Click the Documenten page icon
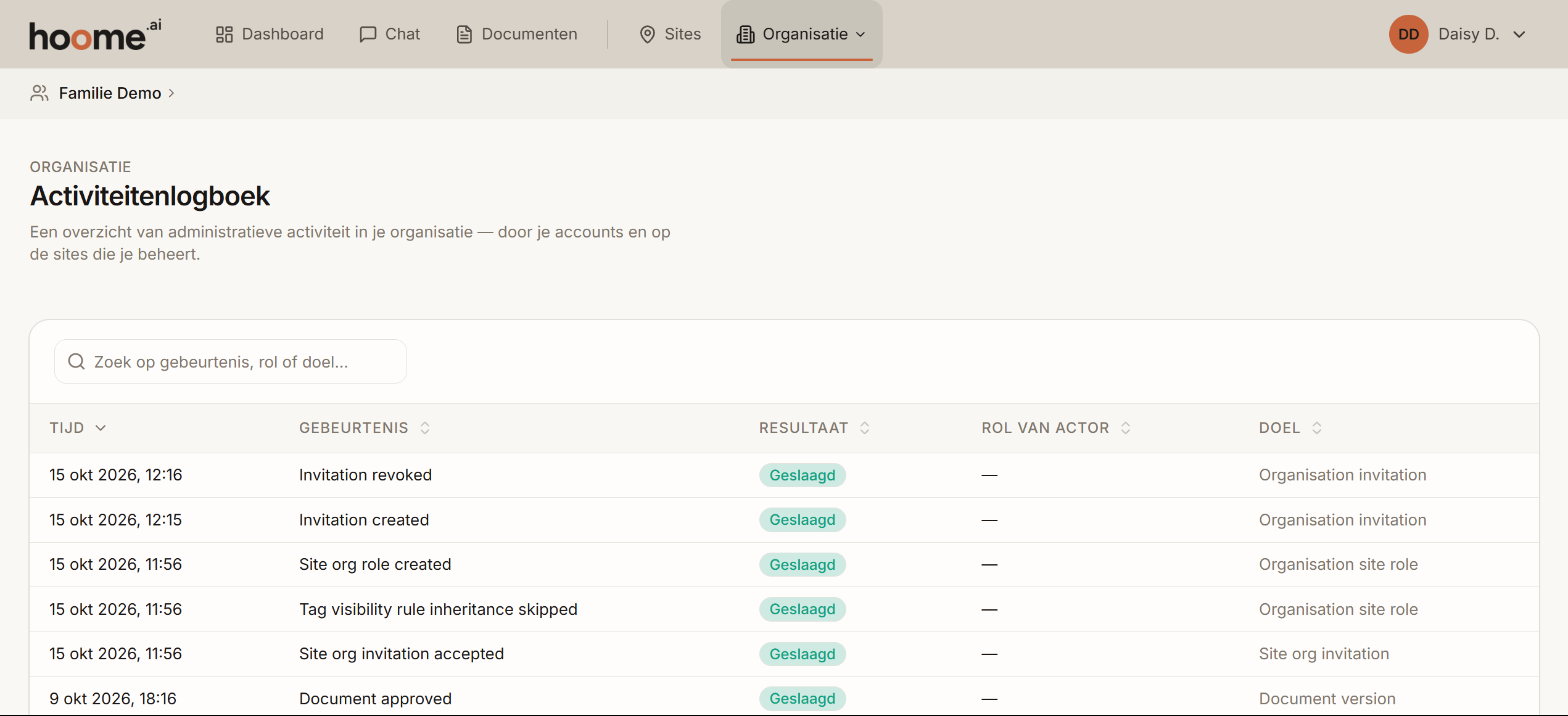This screenshot has height=716, width=1568. point(464,34)
